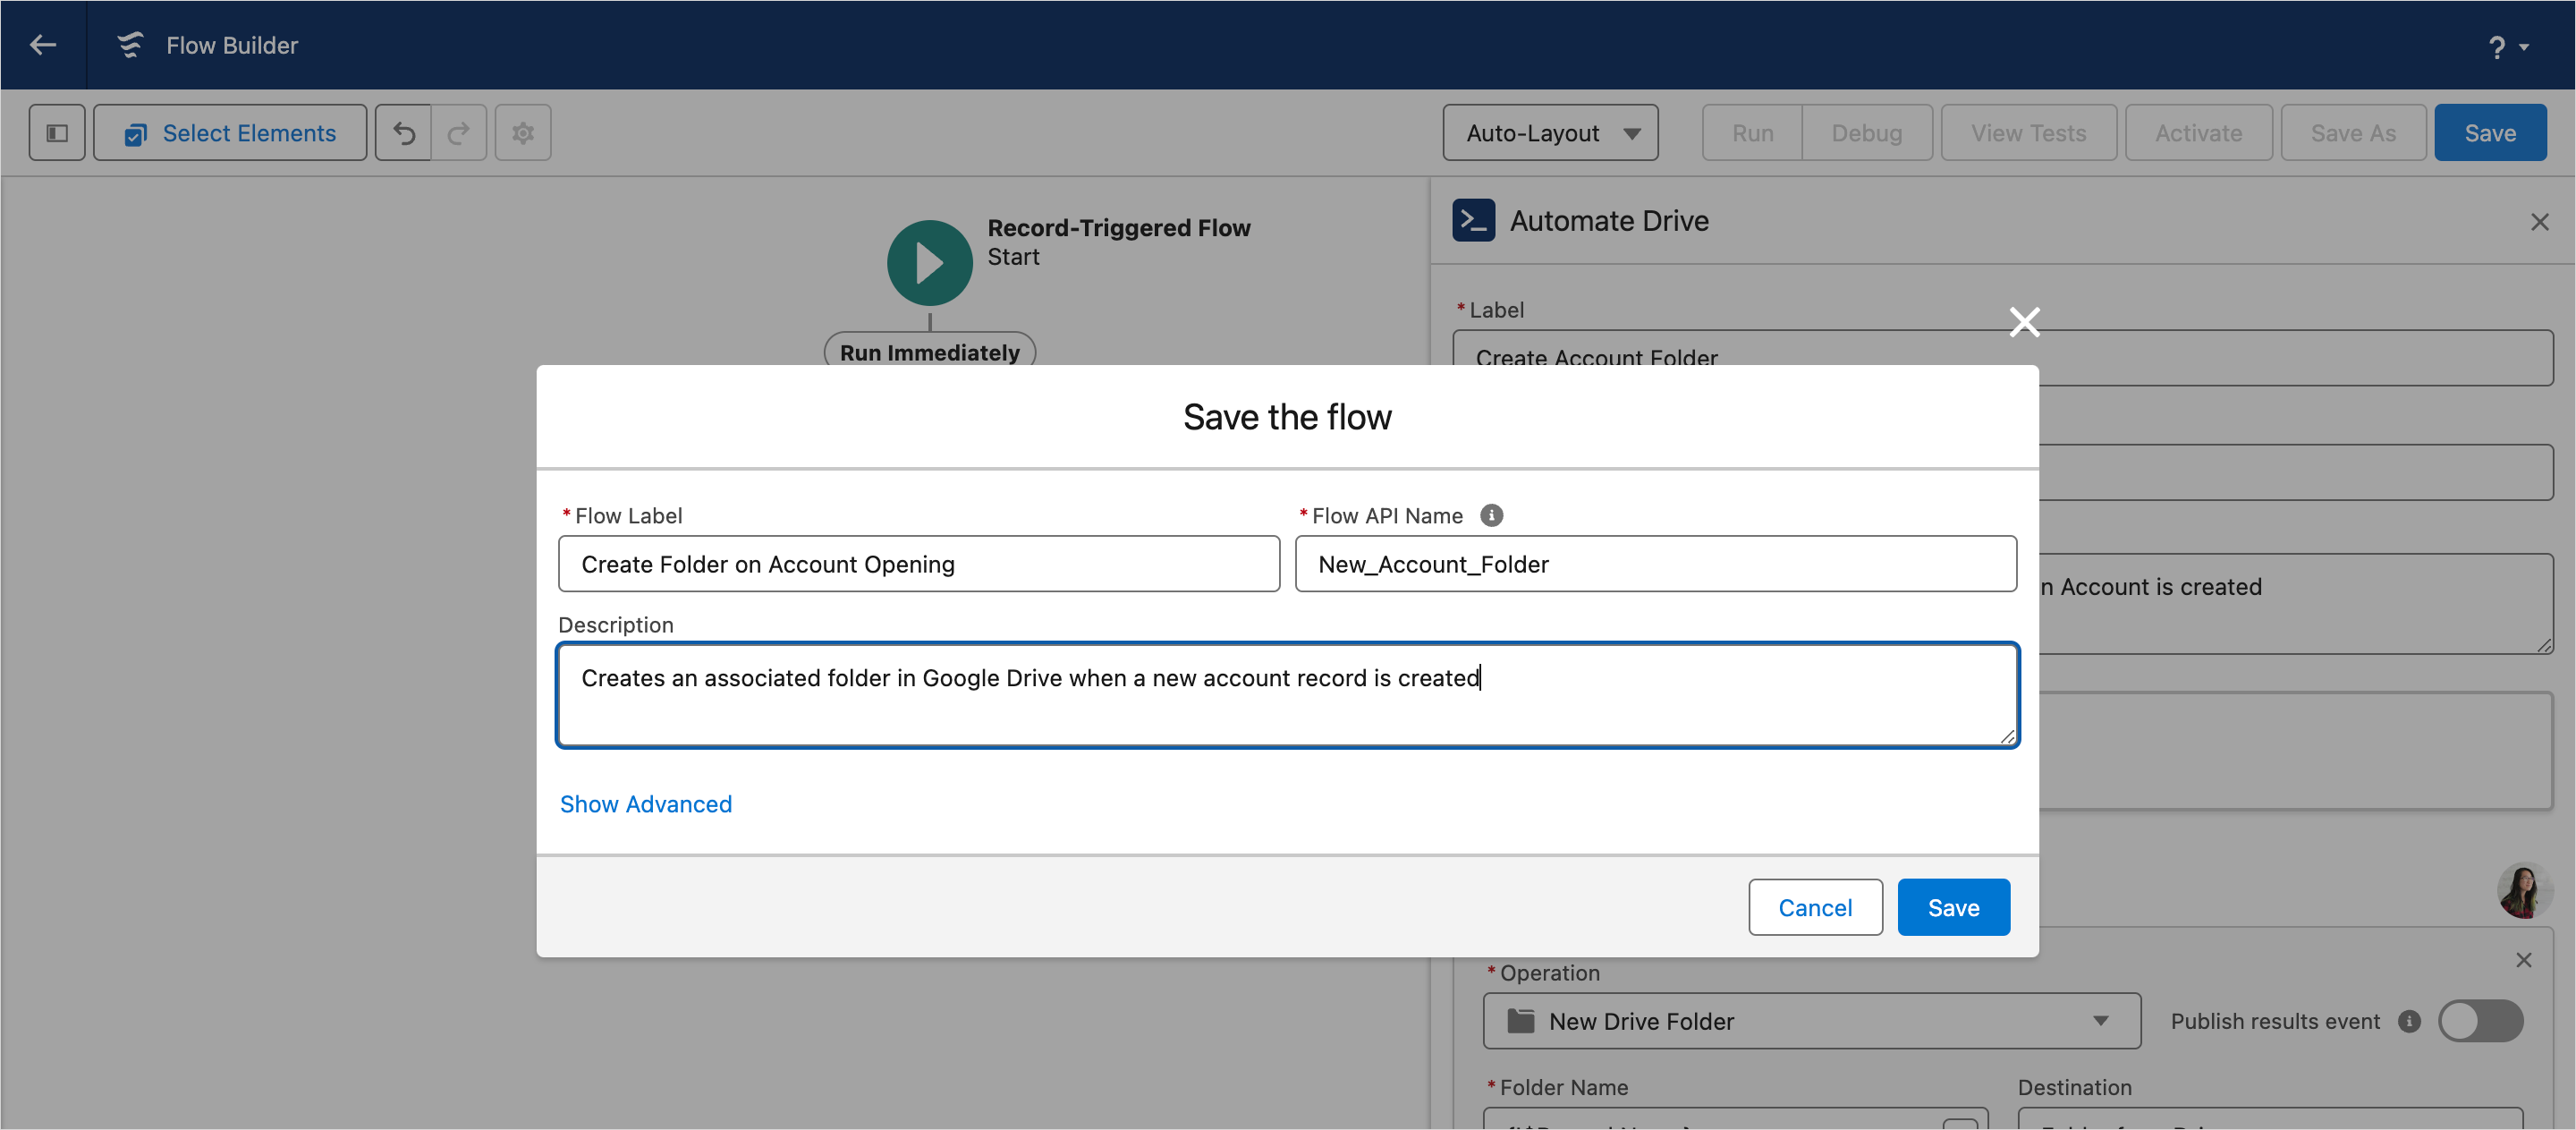2576x1130 pixels.
Task: Click Select Elements in the toolbar
Action: 230,133
